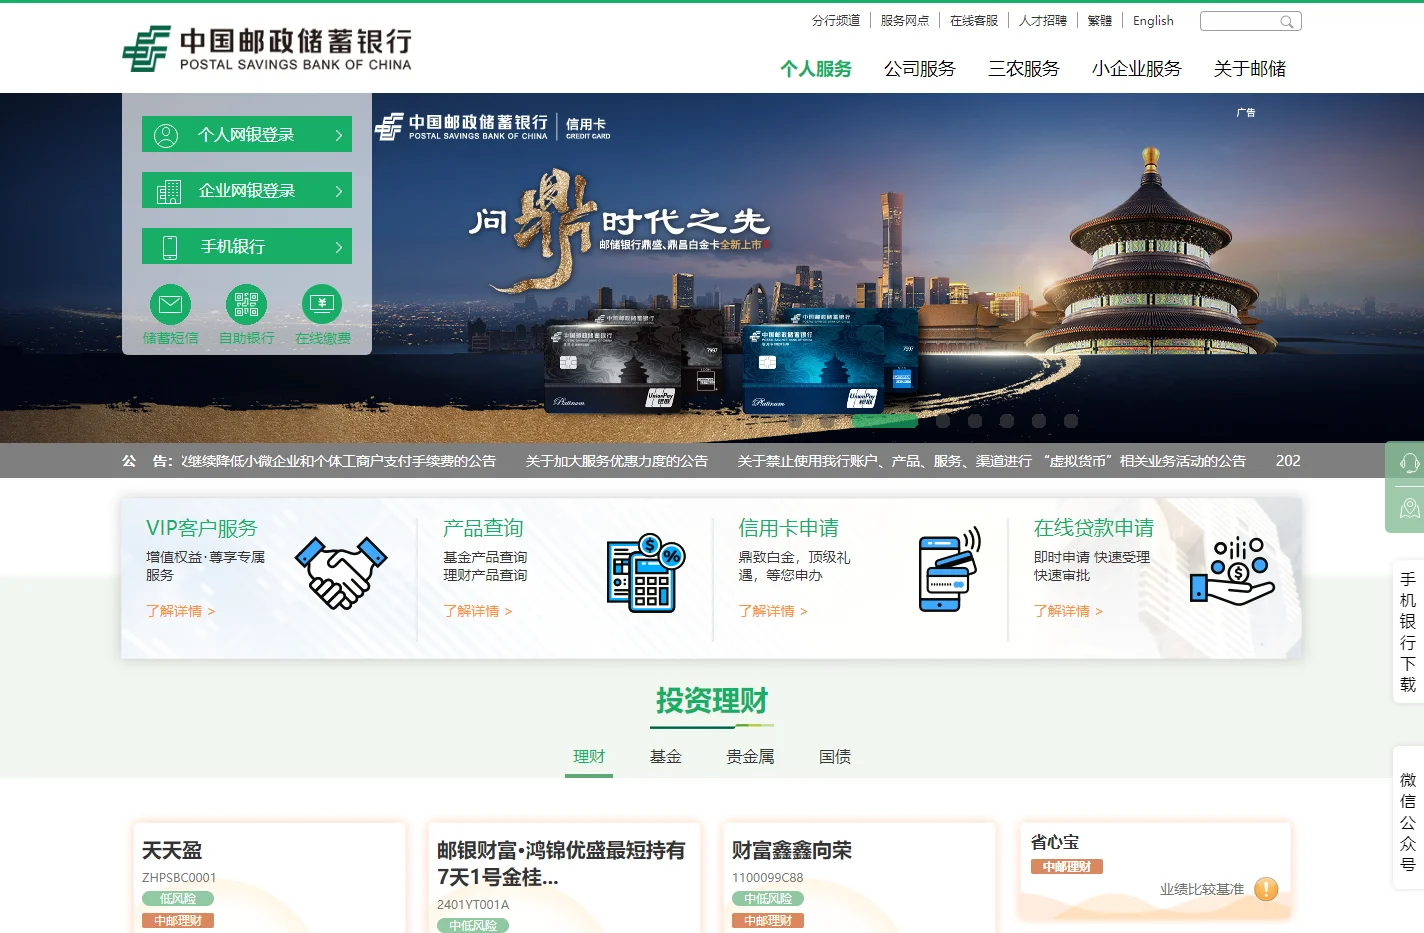Screen dimensions: 1424x933
Task: Click the blue platinum card image in banner
Action: 812,369
